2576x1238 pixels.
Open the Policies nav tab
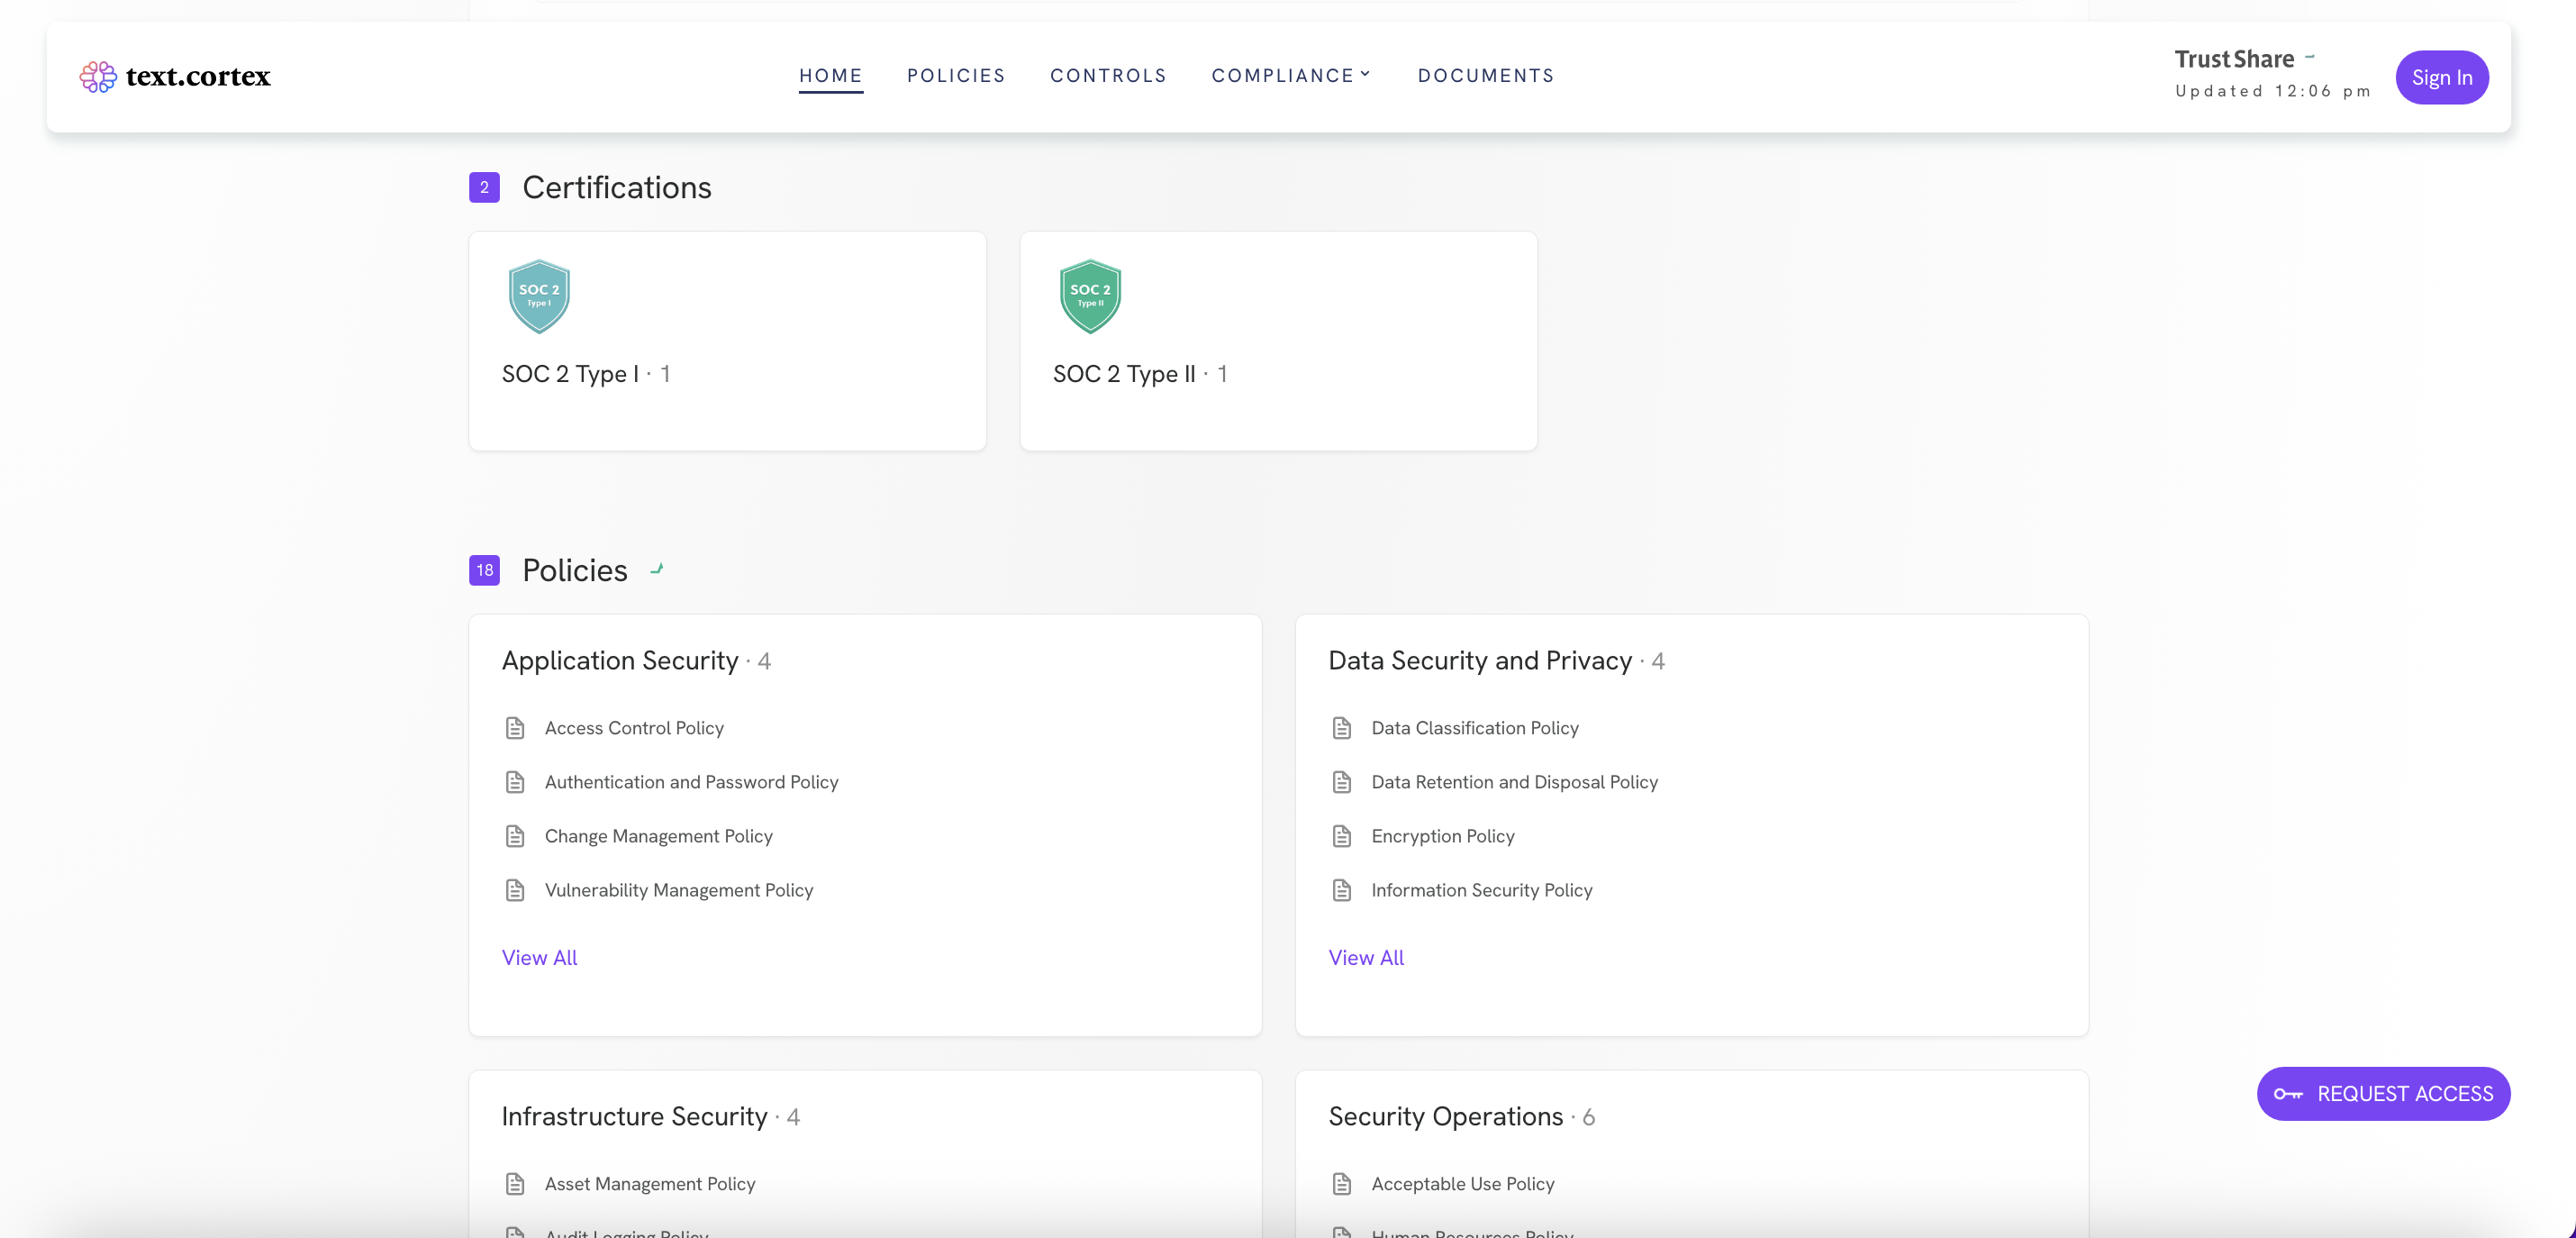[955, 76]
